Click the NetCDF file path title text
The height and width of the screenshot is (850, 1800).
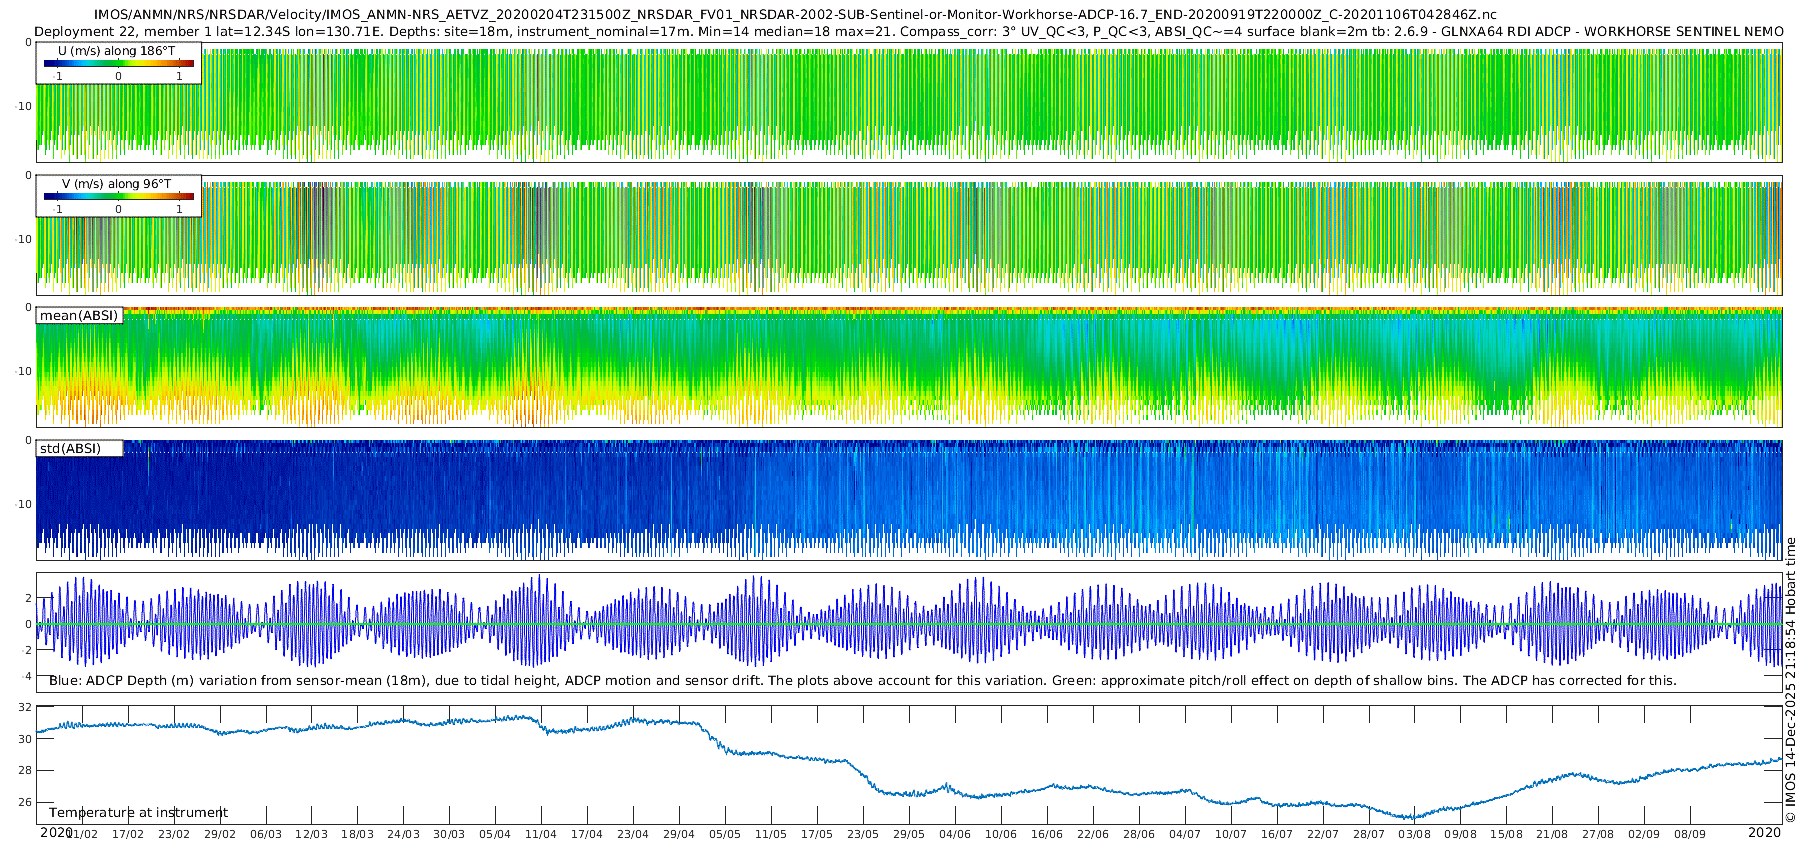[795, 14]
